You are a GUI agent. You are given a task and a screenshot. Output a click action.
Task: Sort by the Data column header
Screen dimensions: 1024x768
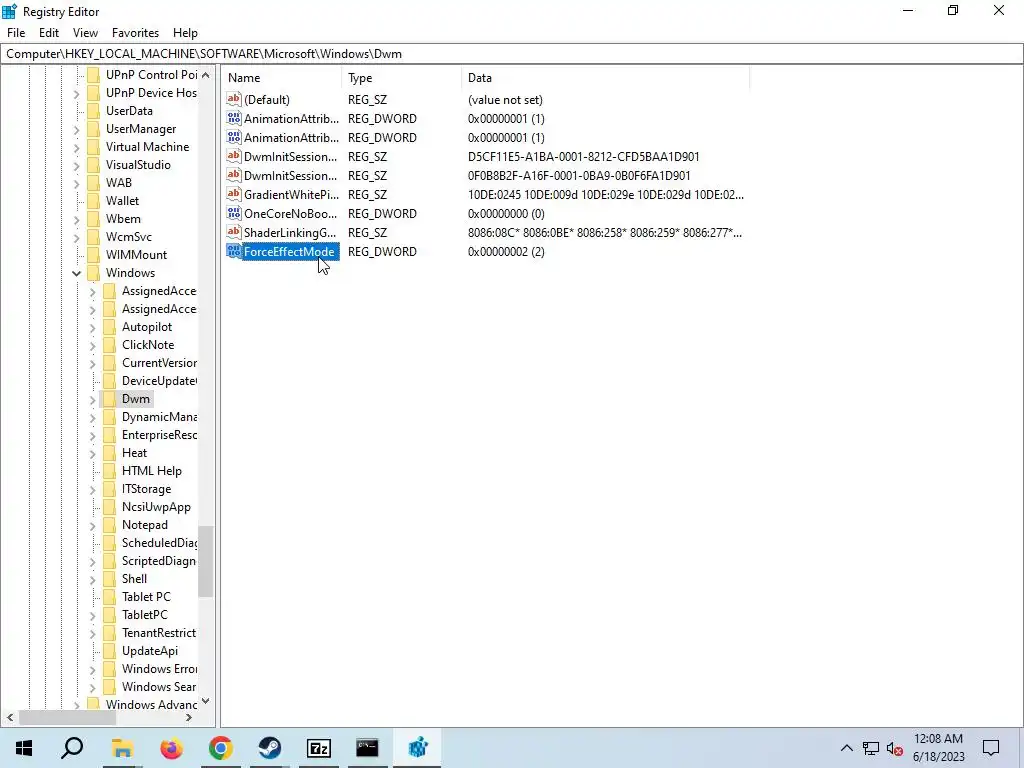[x=605, y=78]
